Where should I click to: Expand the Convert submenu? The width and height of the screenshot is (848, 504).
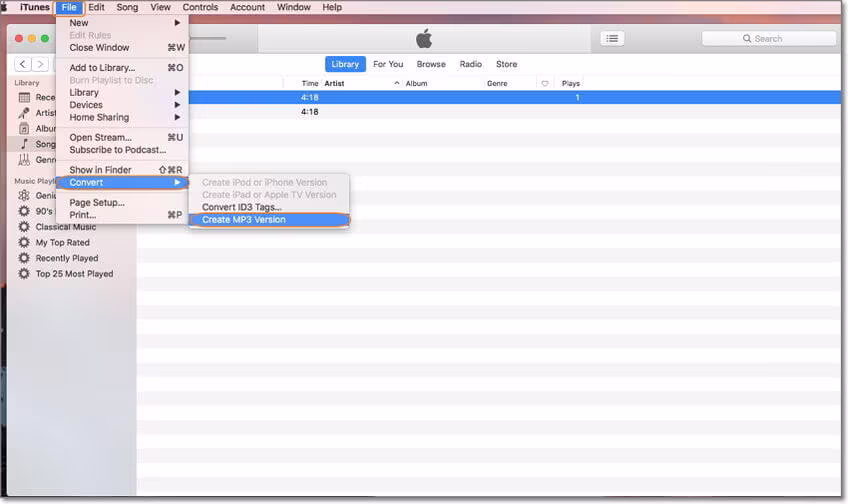point(122,182)
